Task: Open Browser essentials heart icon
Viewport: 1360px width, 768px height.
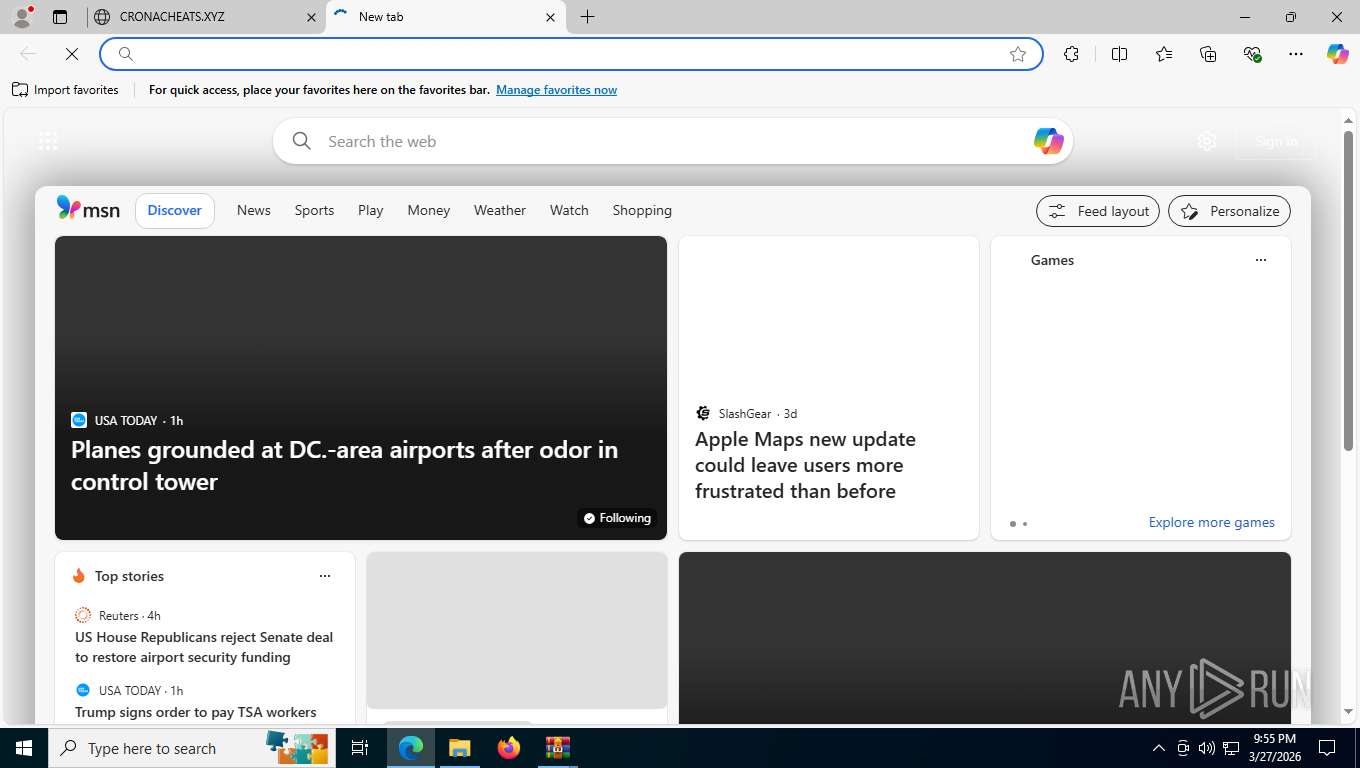Action: [1252, 54]
